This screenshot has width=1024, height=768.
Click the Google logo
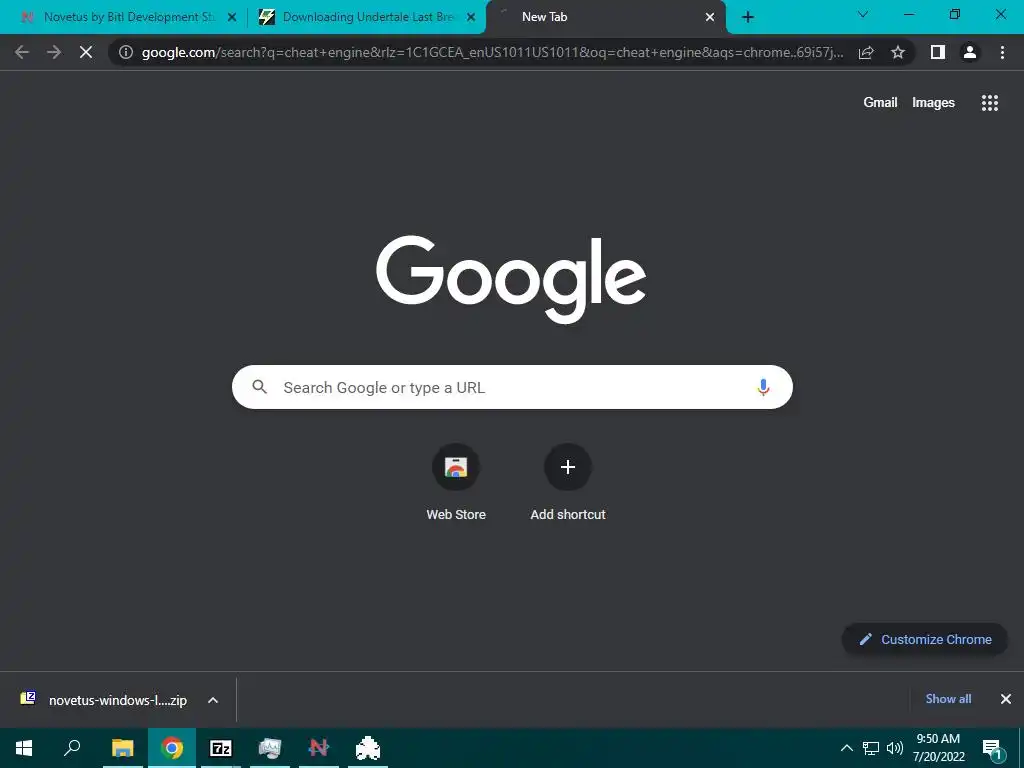click(x=511, y=280)
